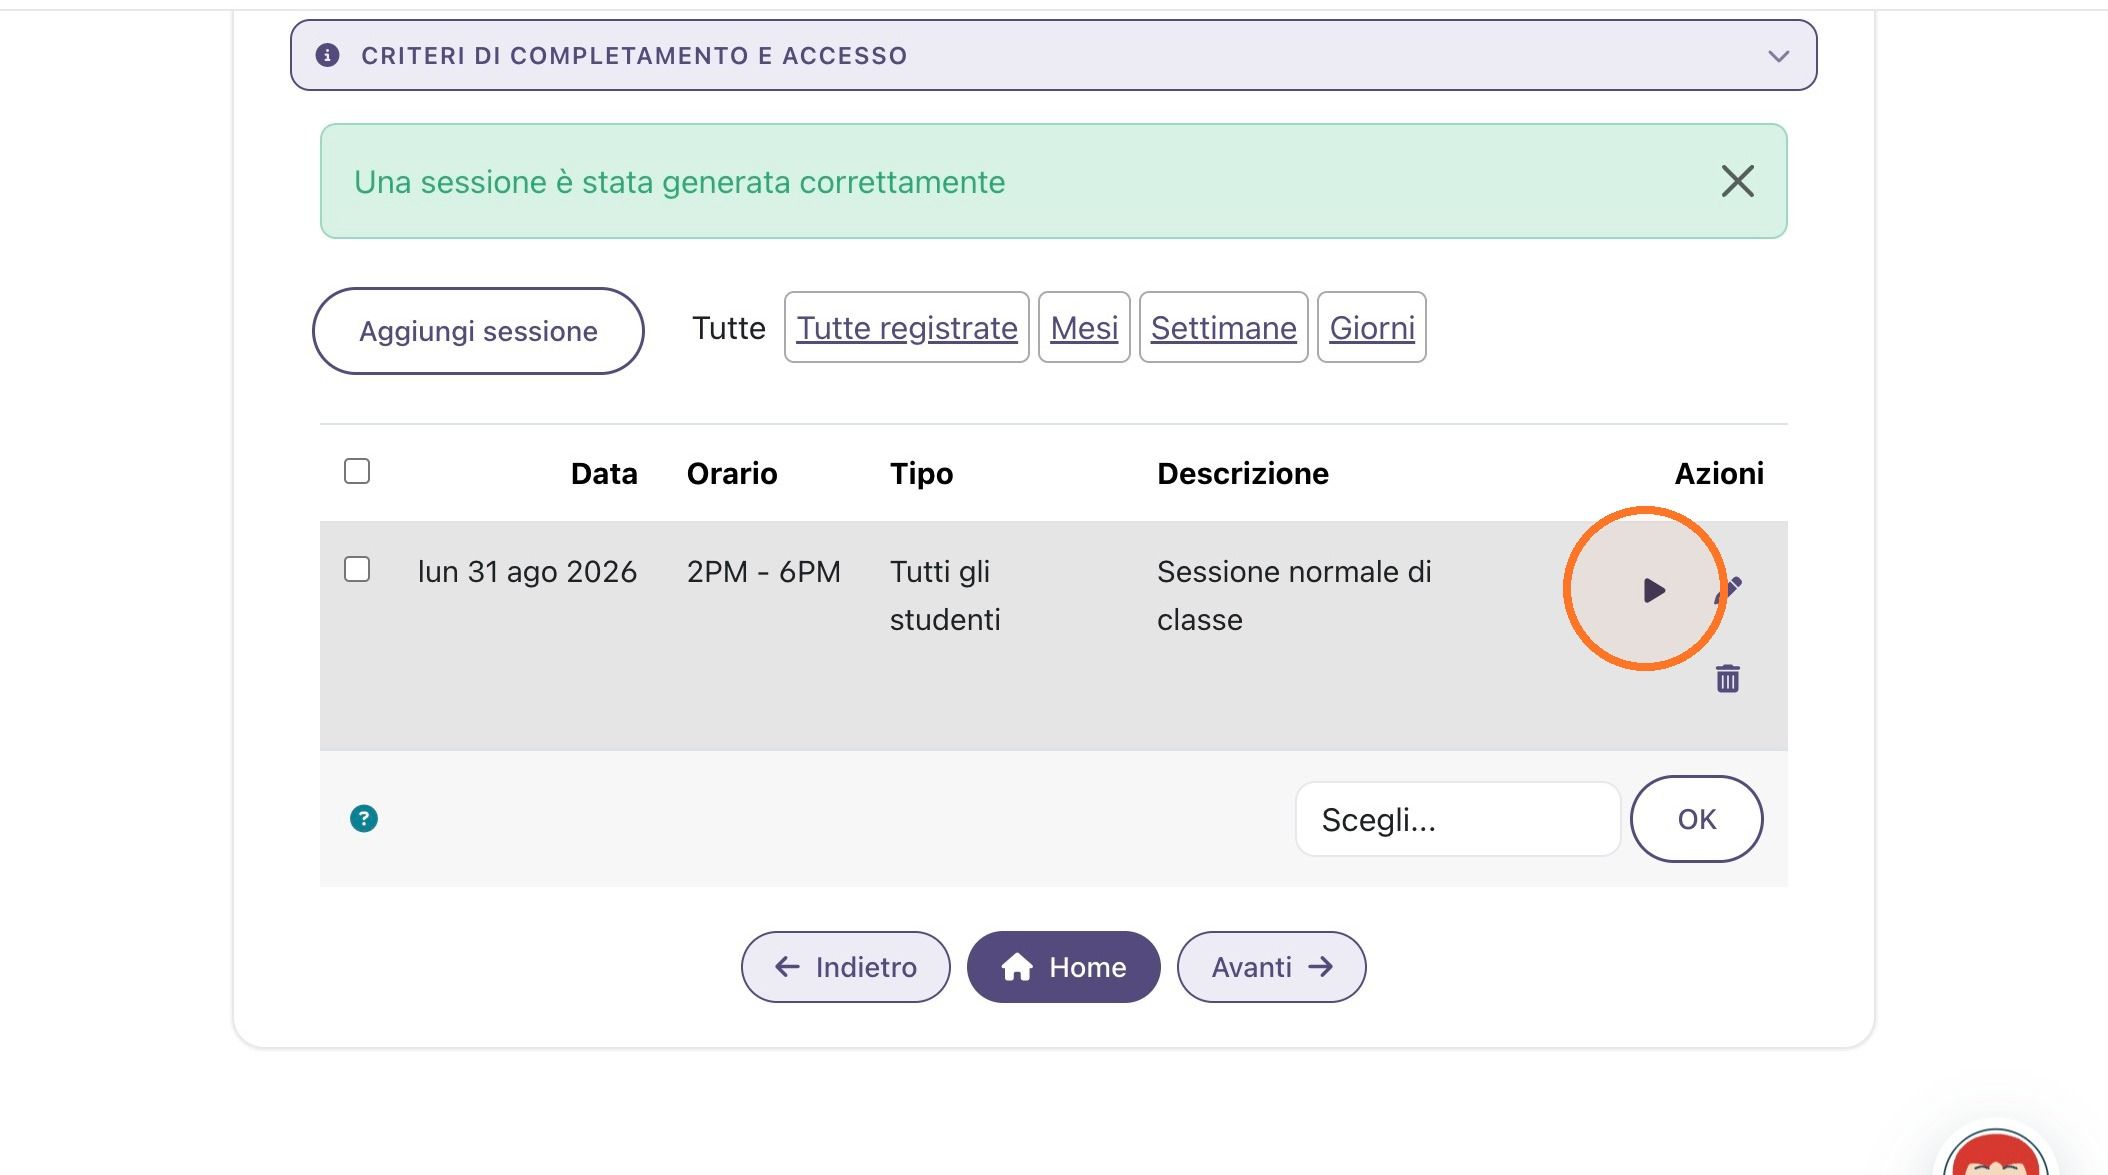2108x1175 pixels.
Task: Click the date lun 31 ago 2026
Action: coord(527,572)
